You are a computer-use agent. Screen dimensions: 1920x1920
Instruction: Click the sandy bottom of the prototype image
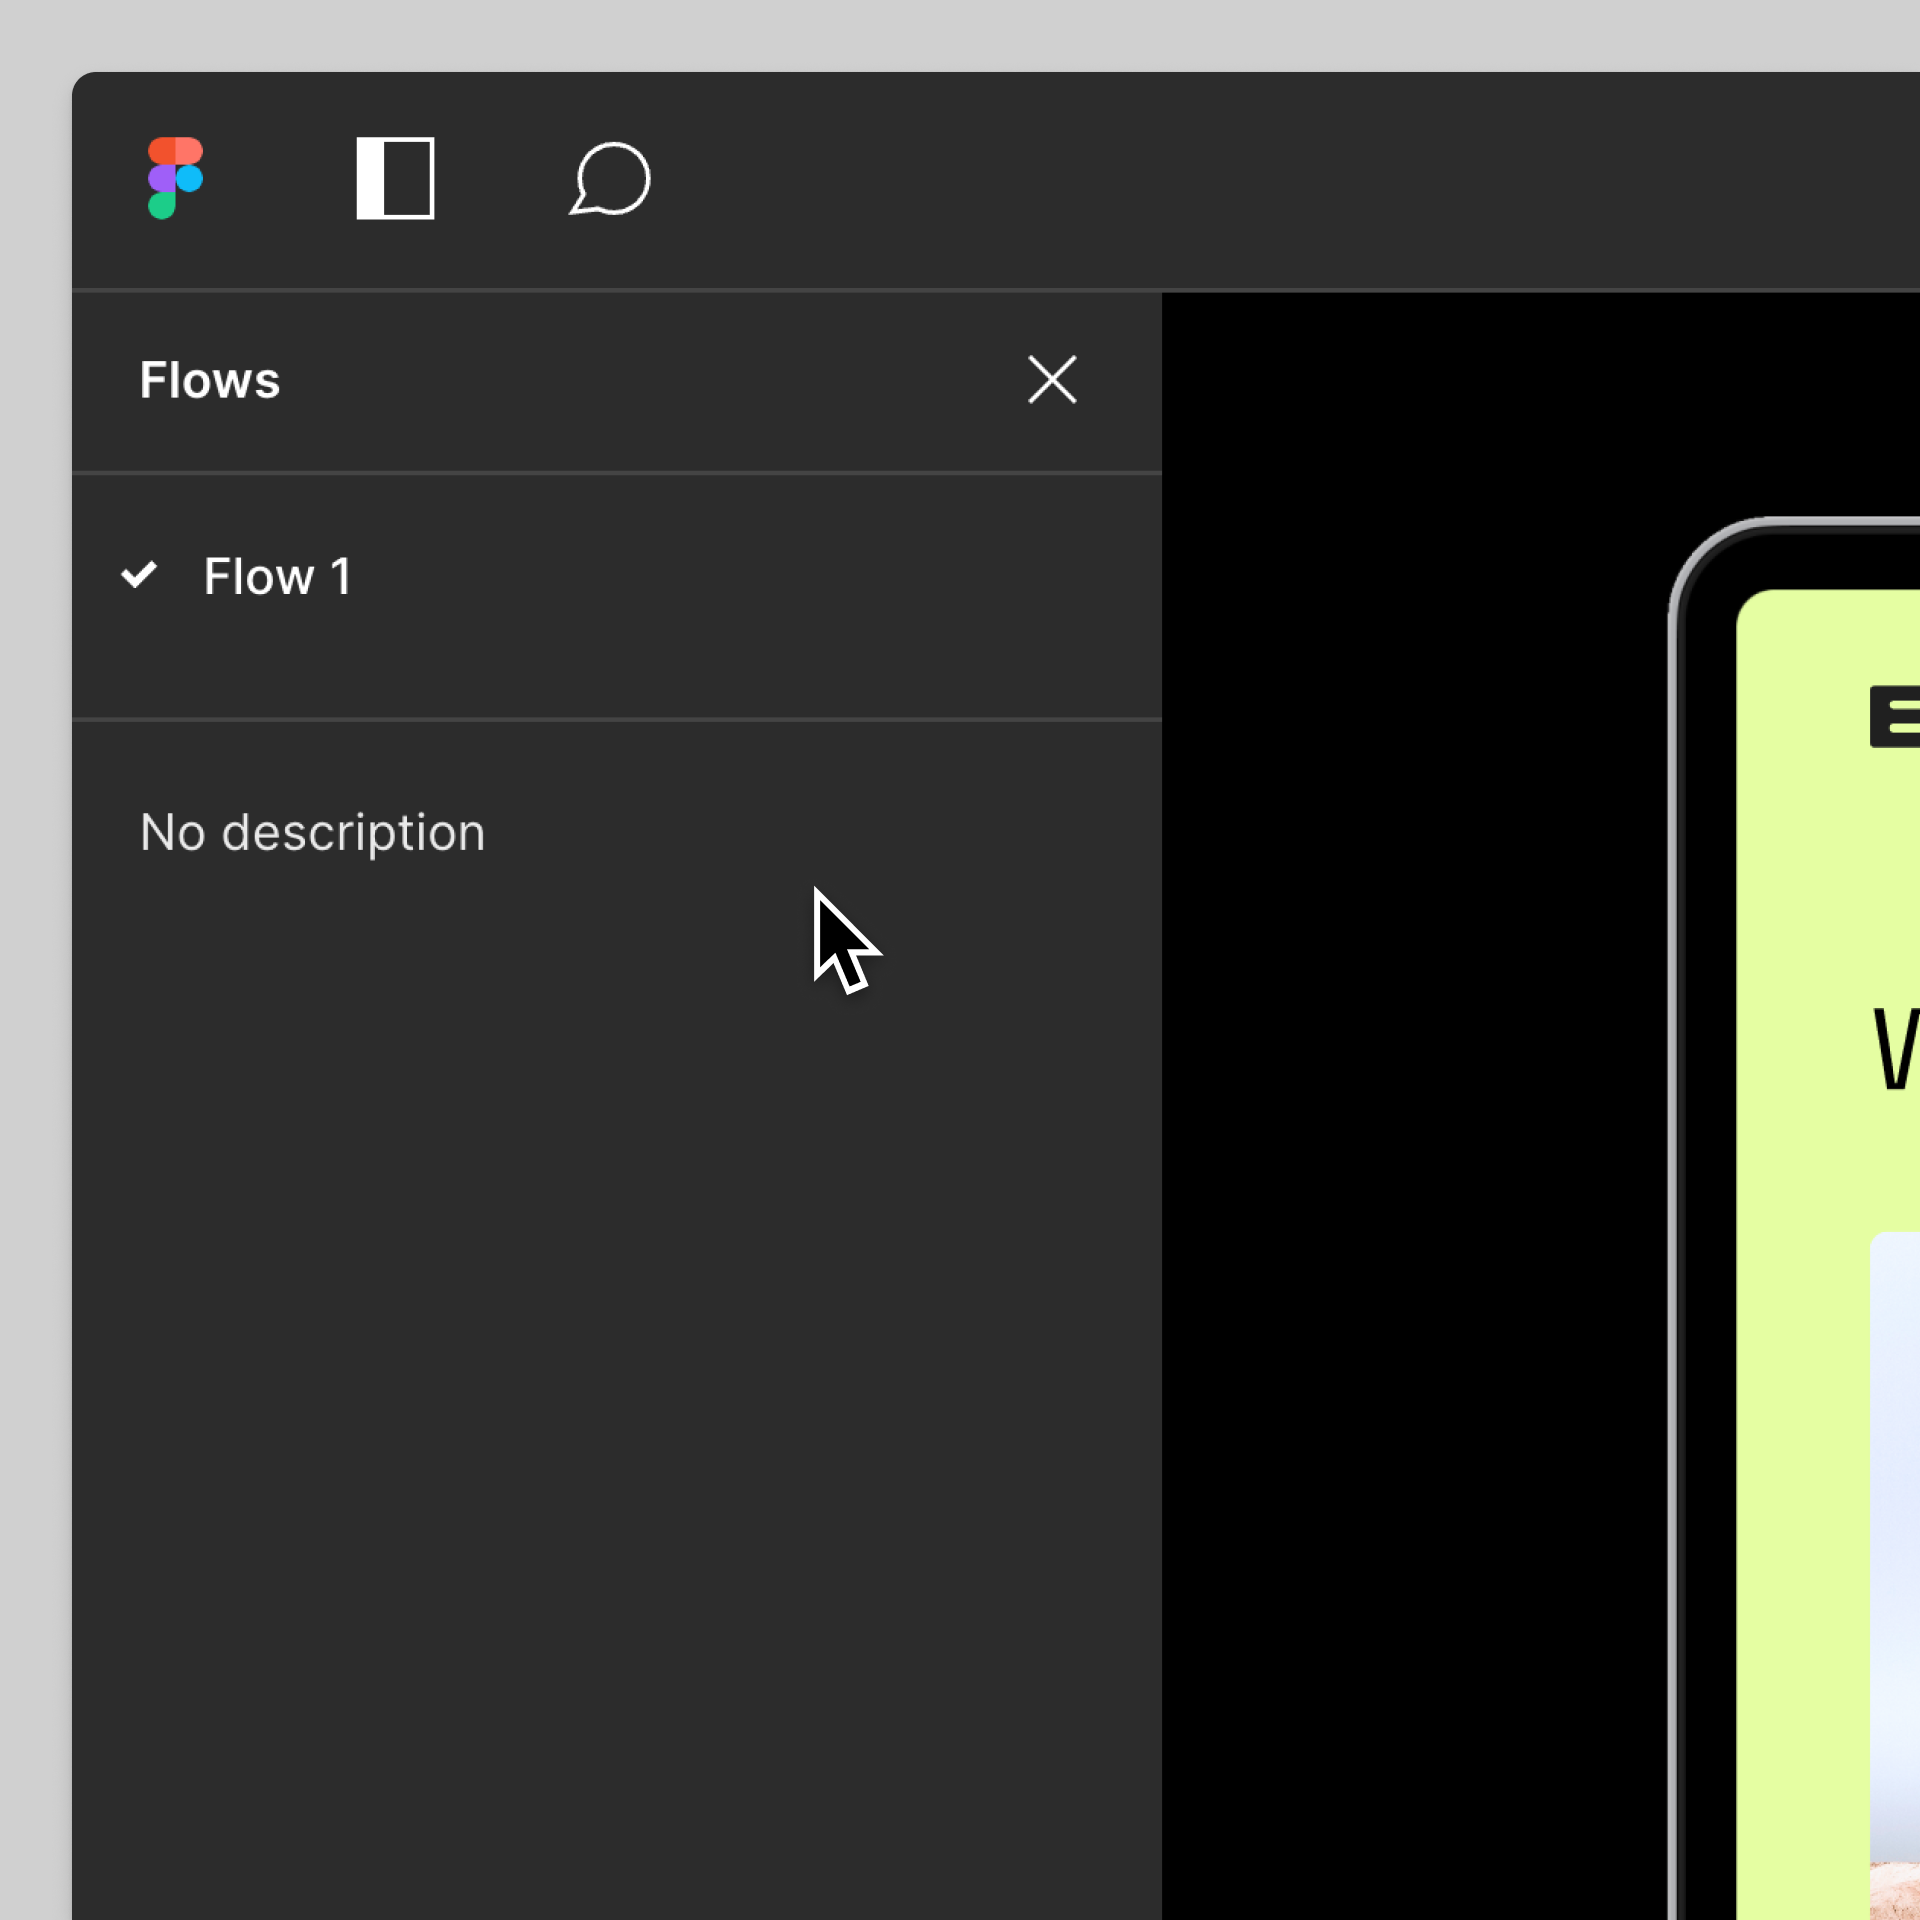tap(1896, 1890)
